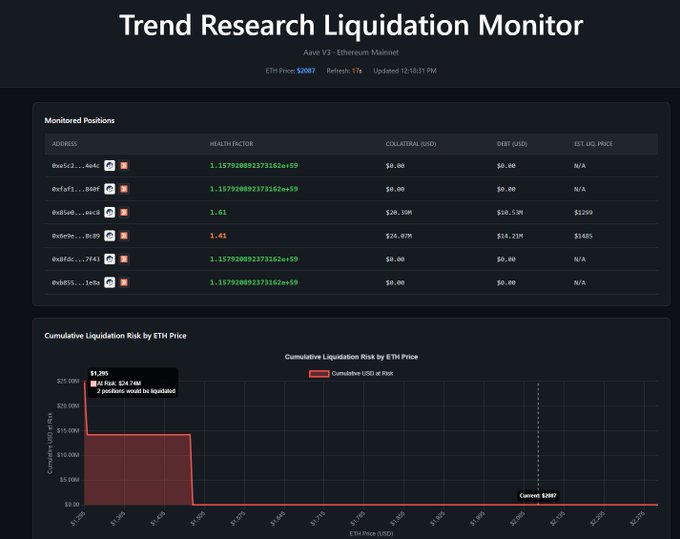Viewport: 680px width, 539px height.
Task: Click the red legend color box
Action: 318,373
